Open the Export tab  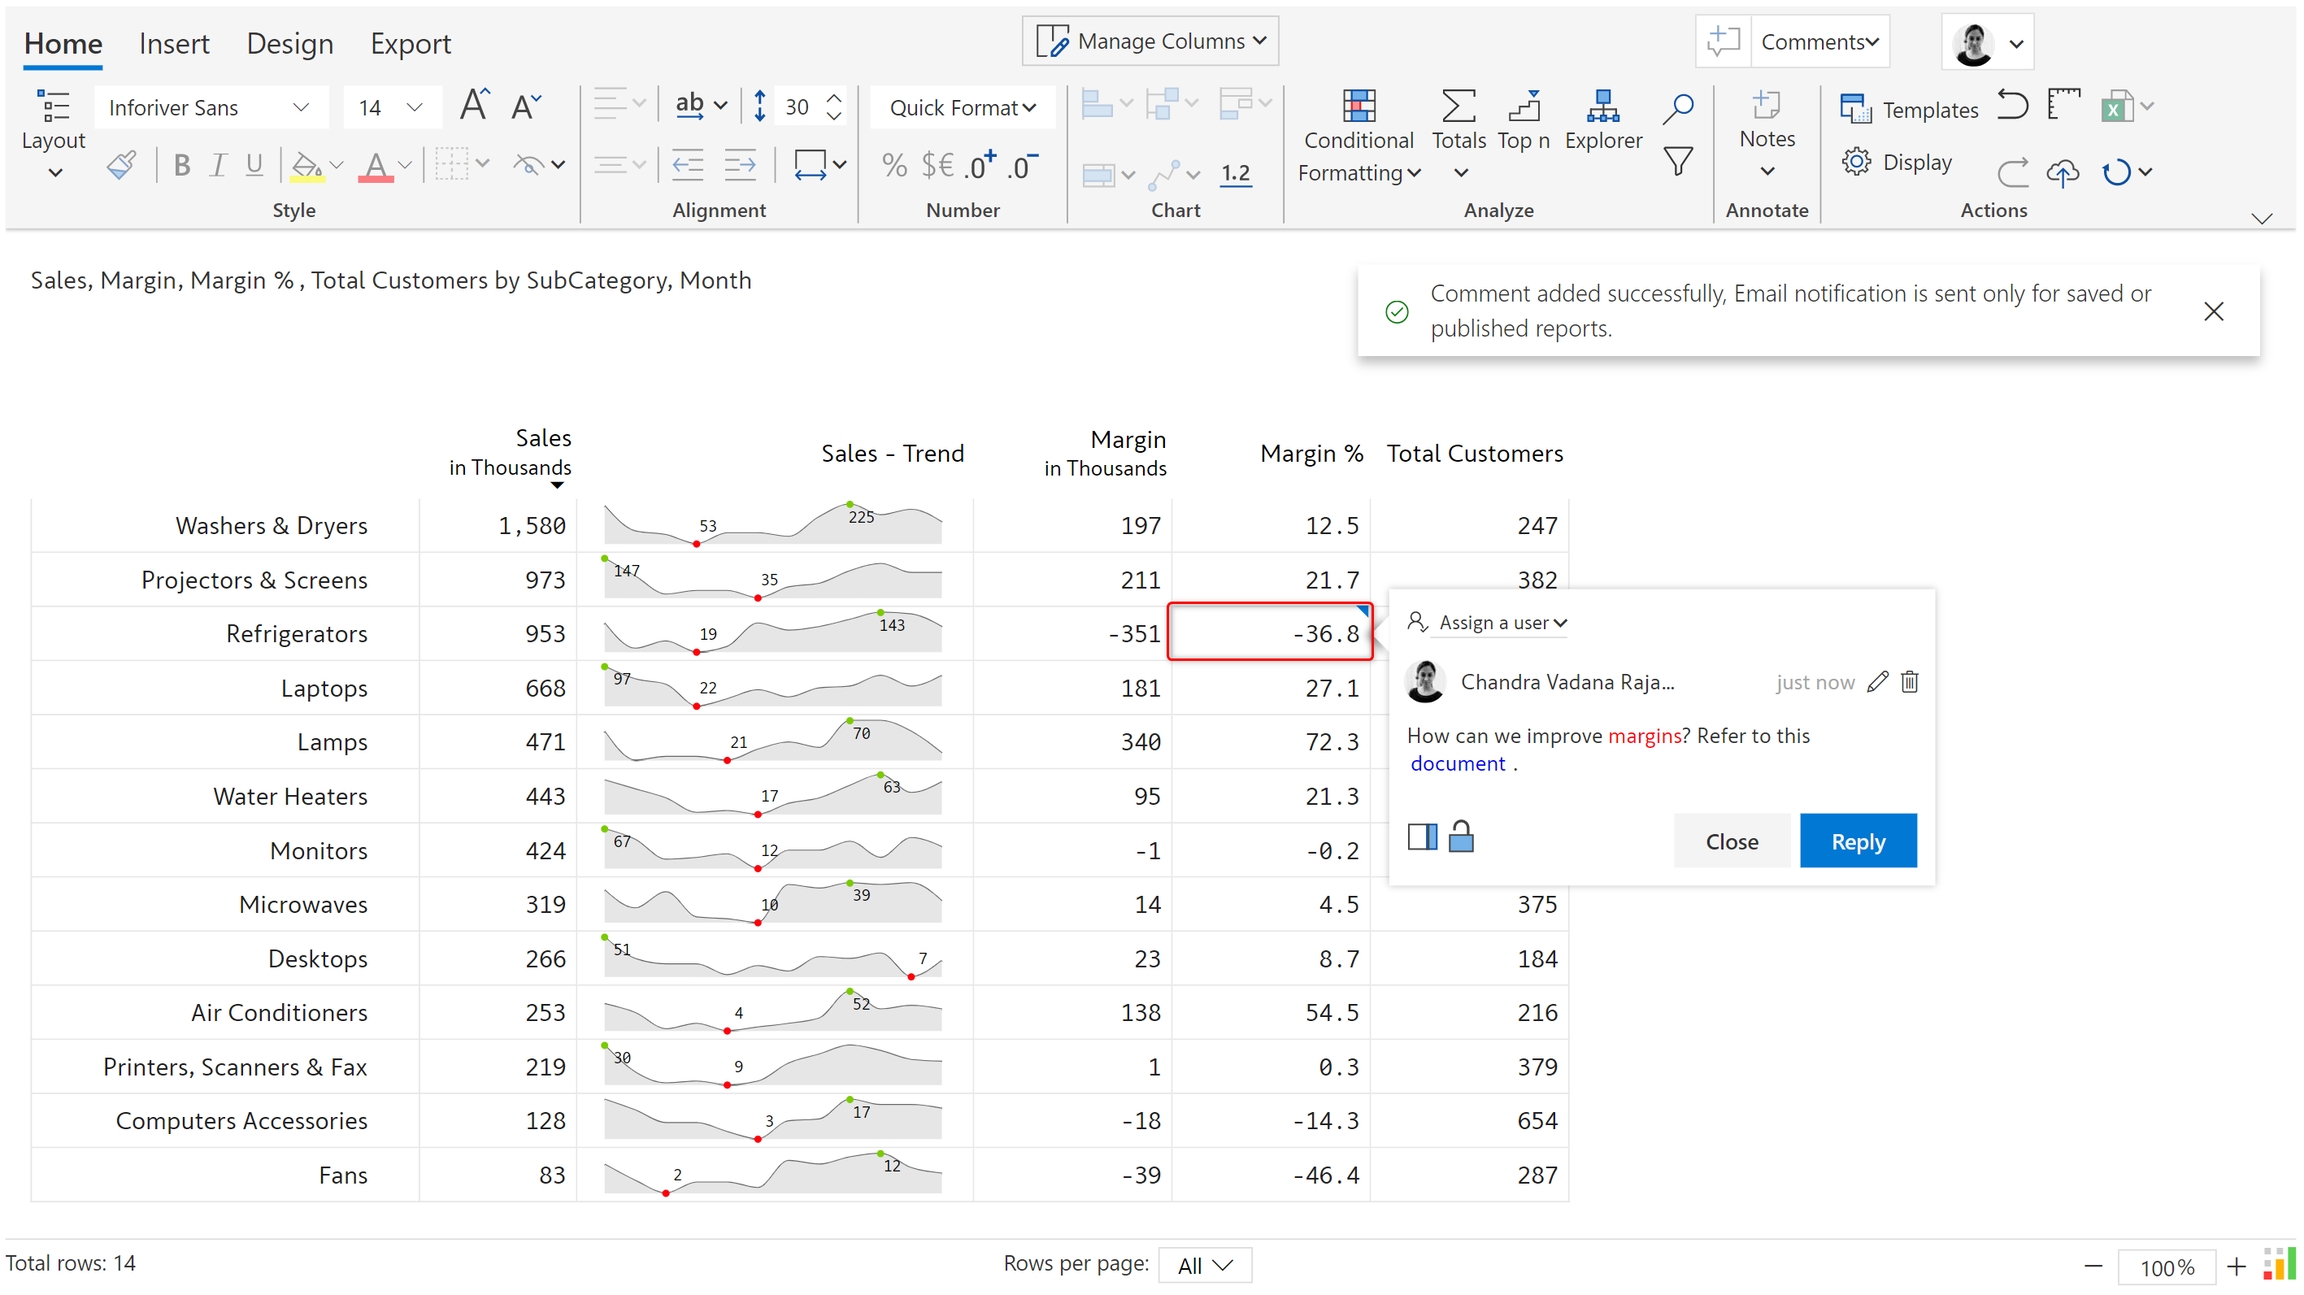410,44
